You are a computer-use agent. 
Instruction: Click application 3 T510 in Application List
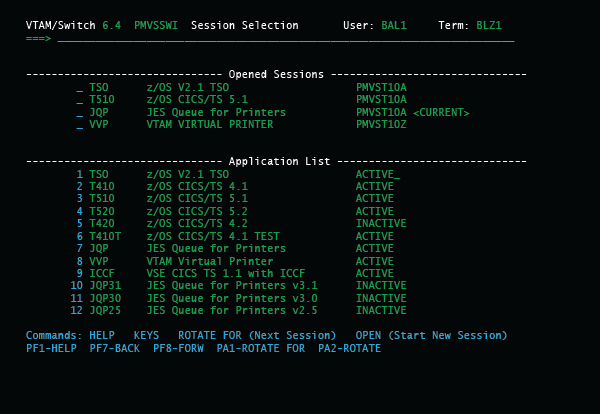pos(235,199)
